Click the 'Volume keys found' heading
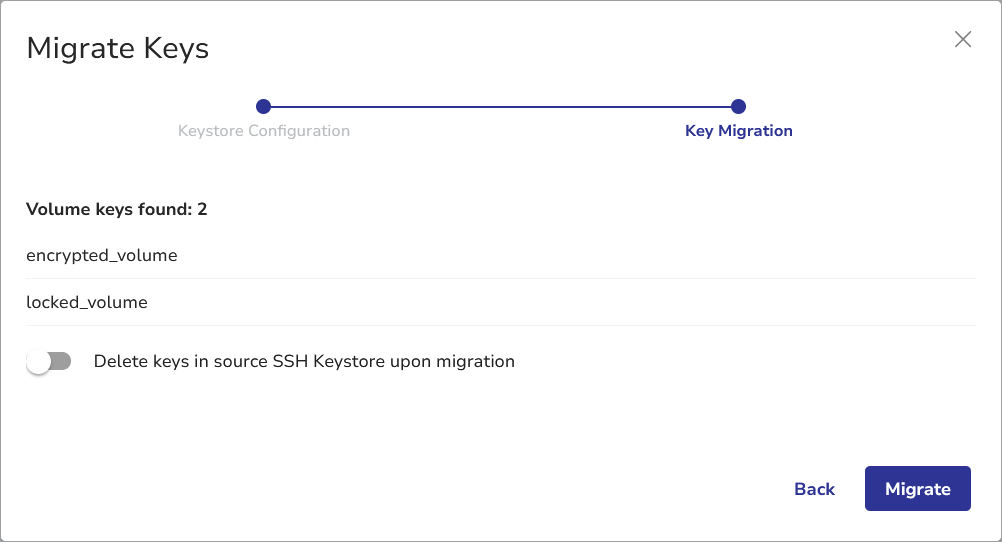1002x542 pixels. 108,209
